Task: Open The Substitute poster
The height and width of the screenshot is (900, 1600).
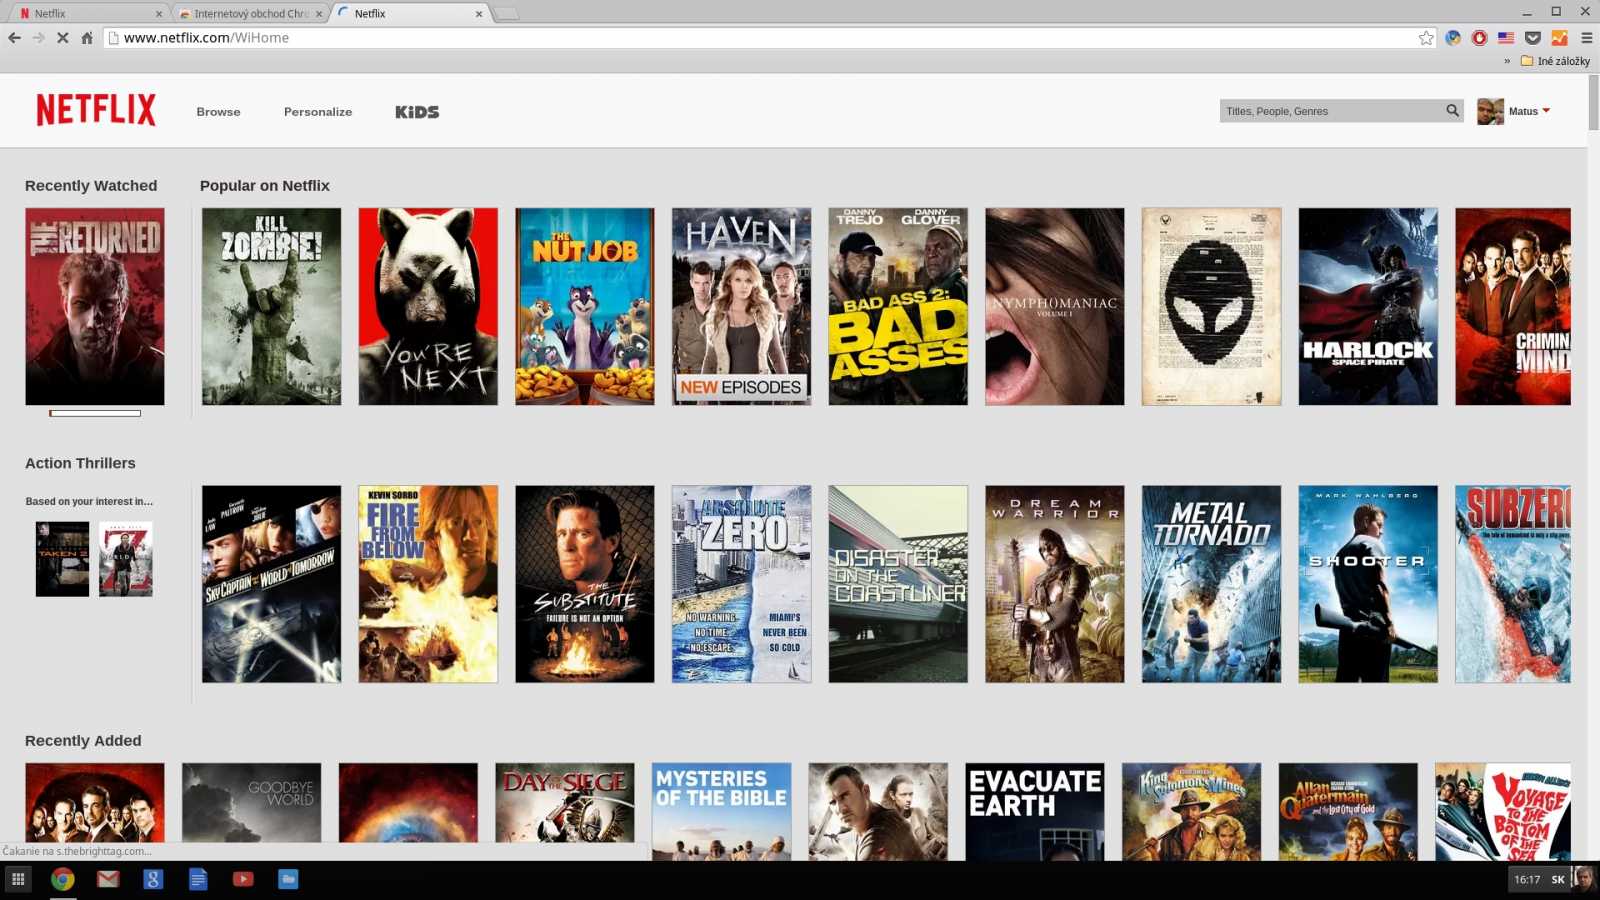Action: 585,584
